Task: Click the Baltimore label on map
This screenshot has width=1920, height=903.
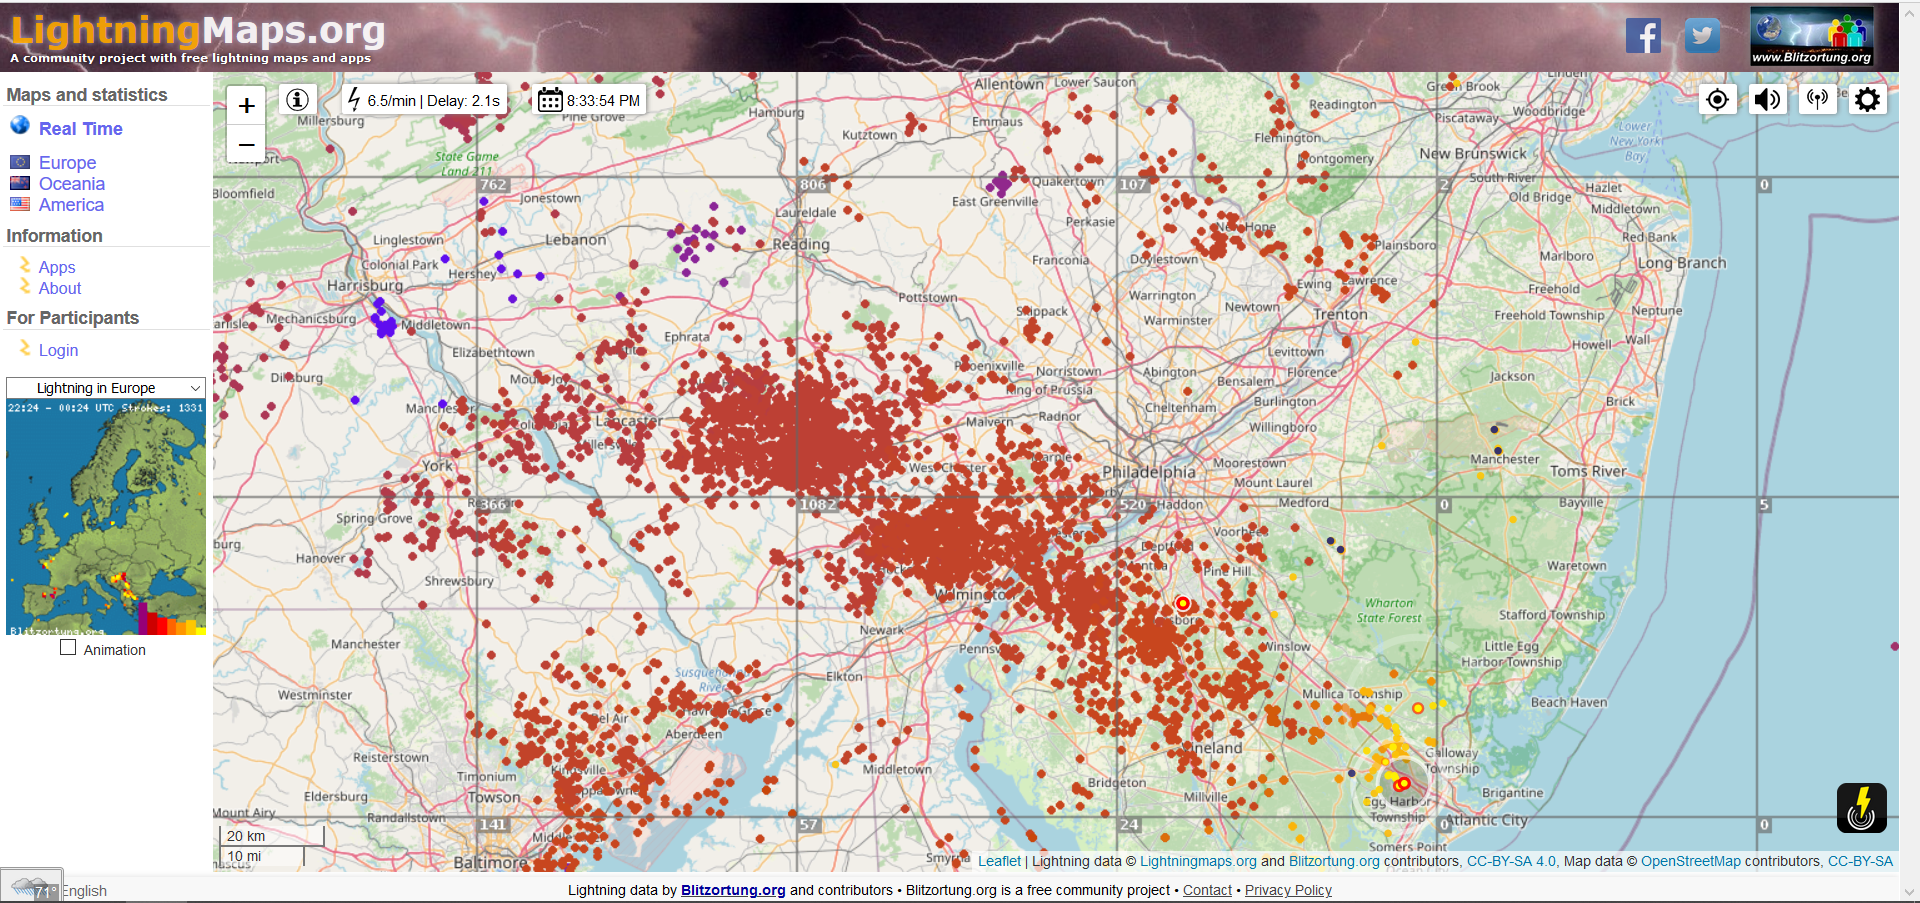Action: [x=490, y=862]
